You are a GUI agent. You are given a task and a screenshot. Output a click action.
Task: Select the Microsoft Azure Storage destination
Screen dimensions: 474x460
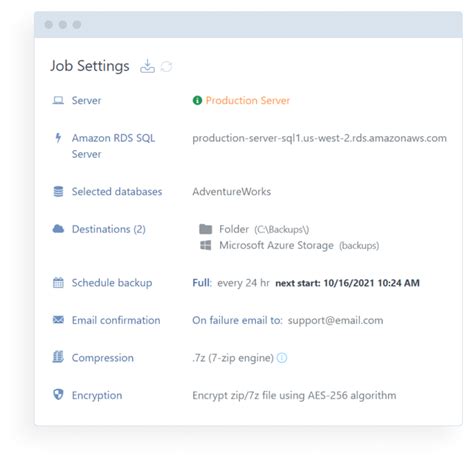289,245
